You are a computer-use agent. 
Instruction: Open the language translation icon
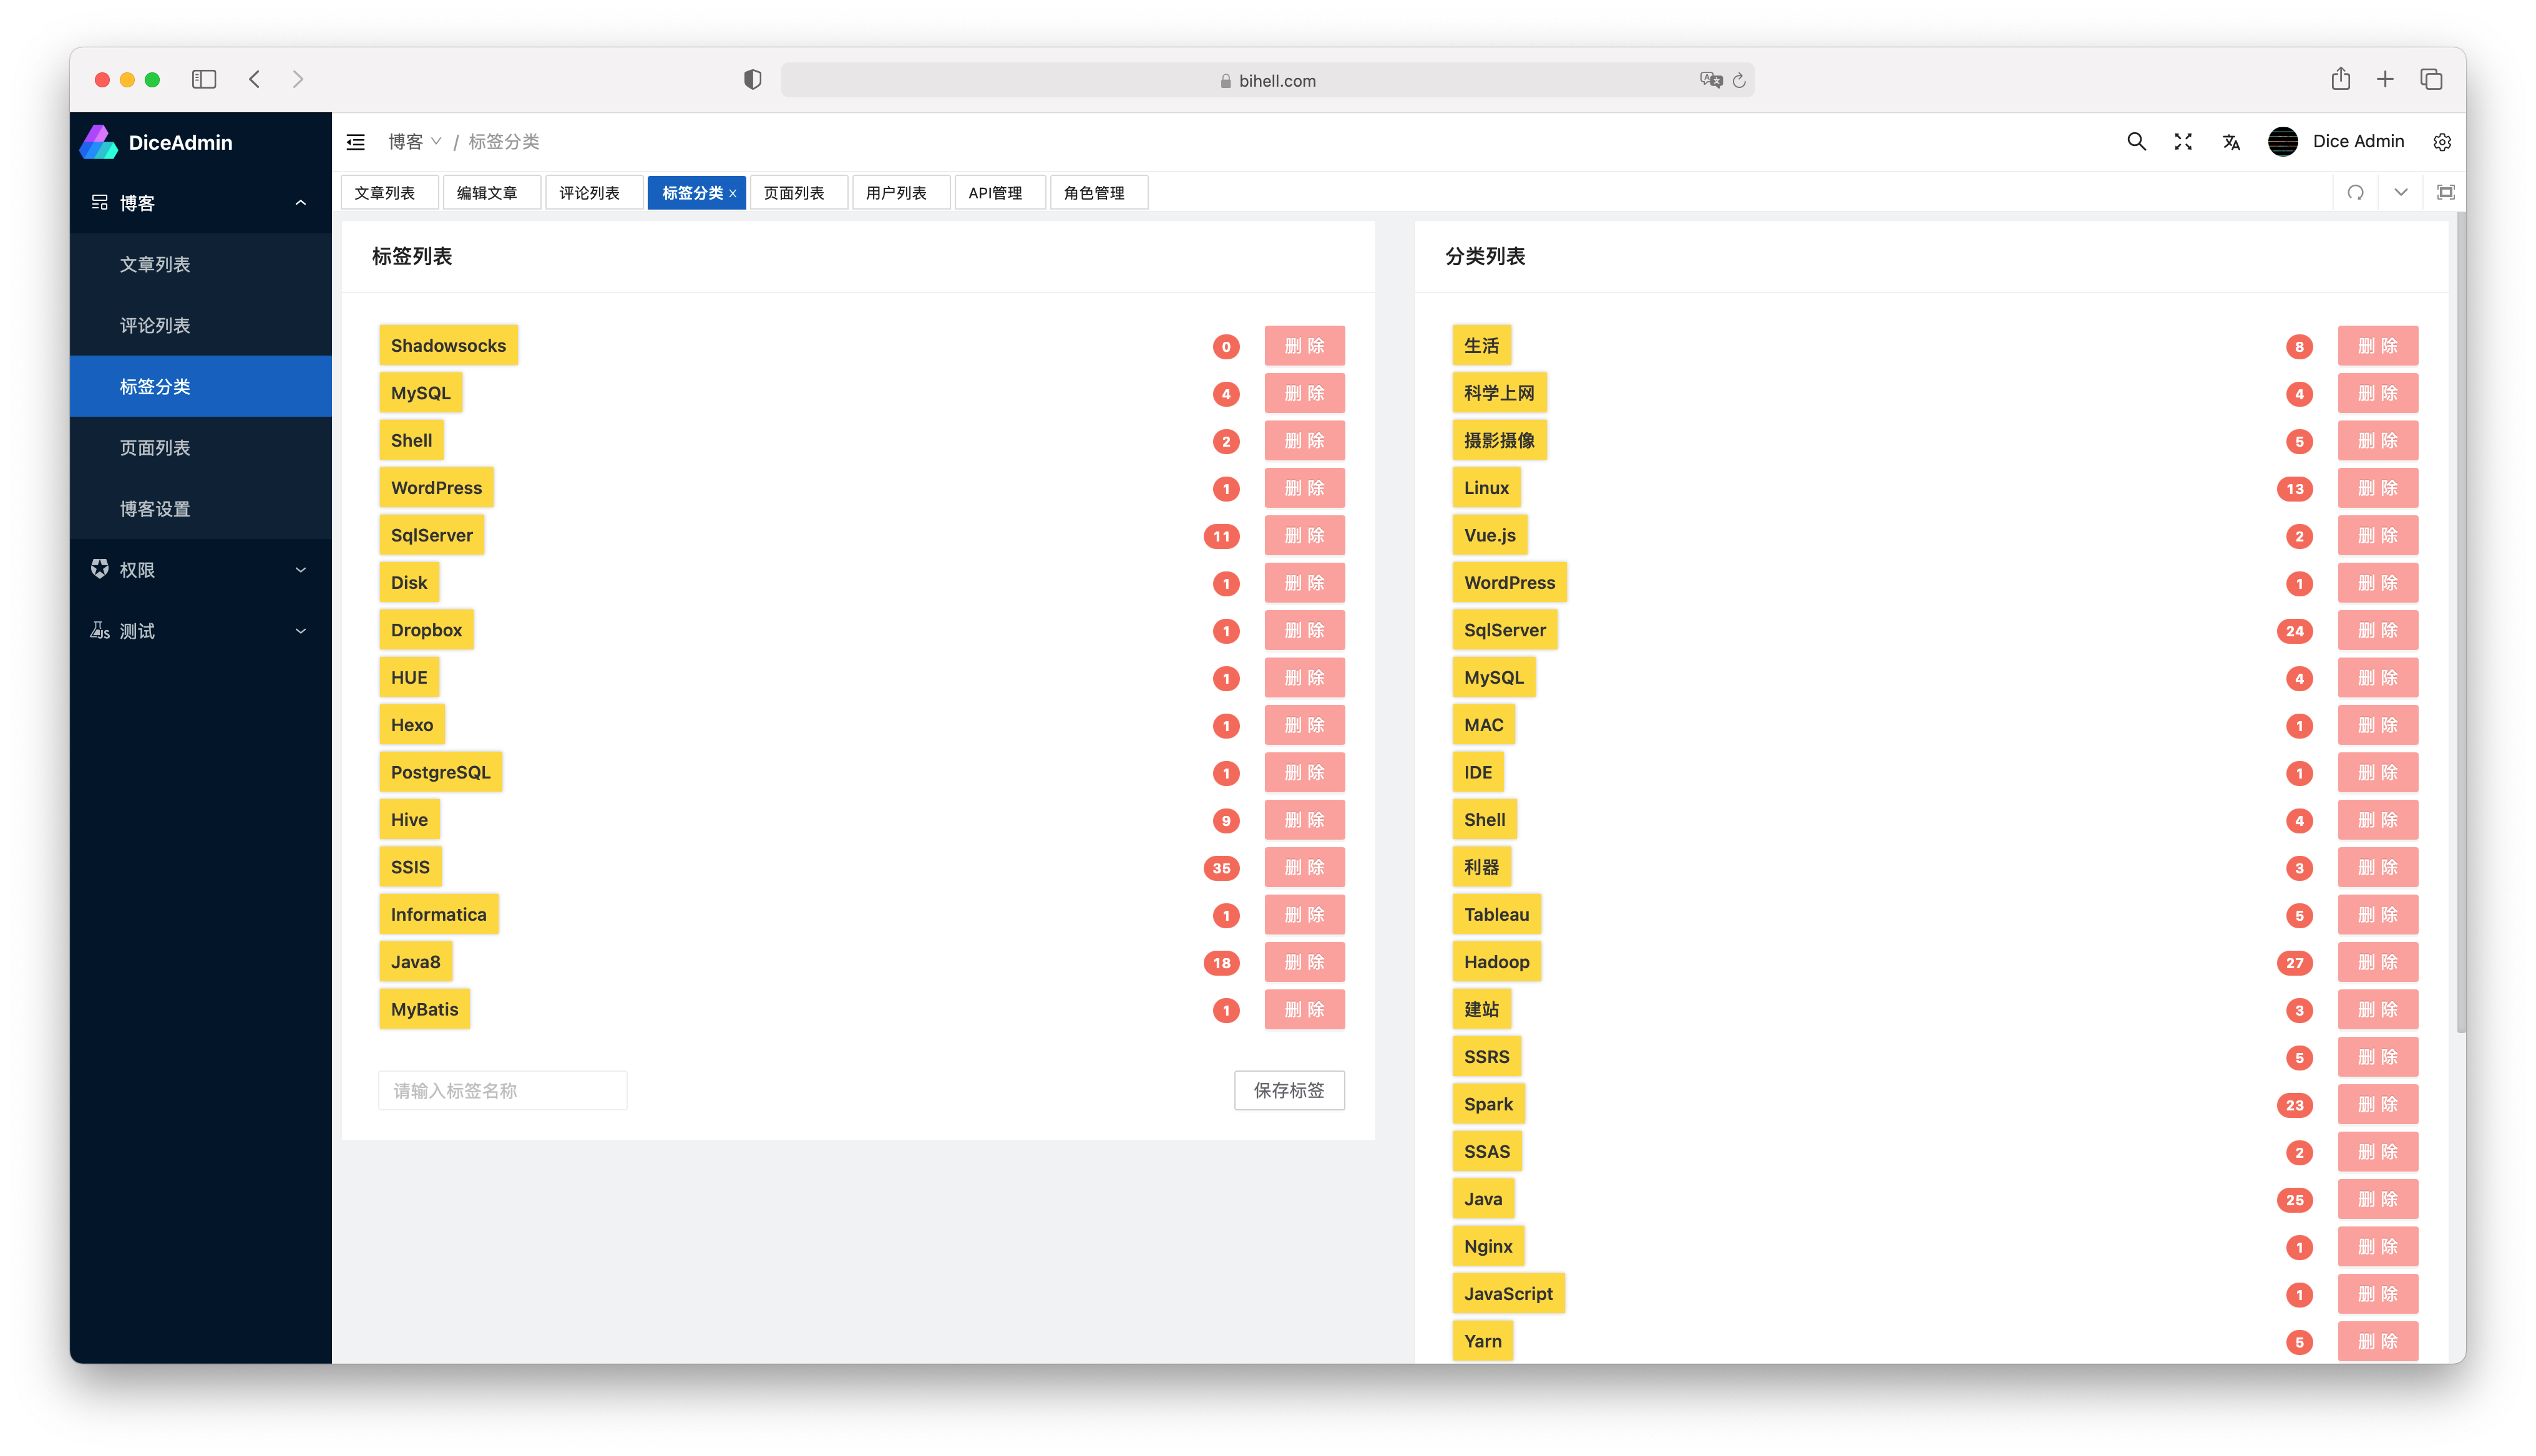click(x=2231, y=142)
